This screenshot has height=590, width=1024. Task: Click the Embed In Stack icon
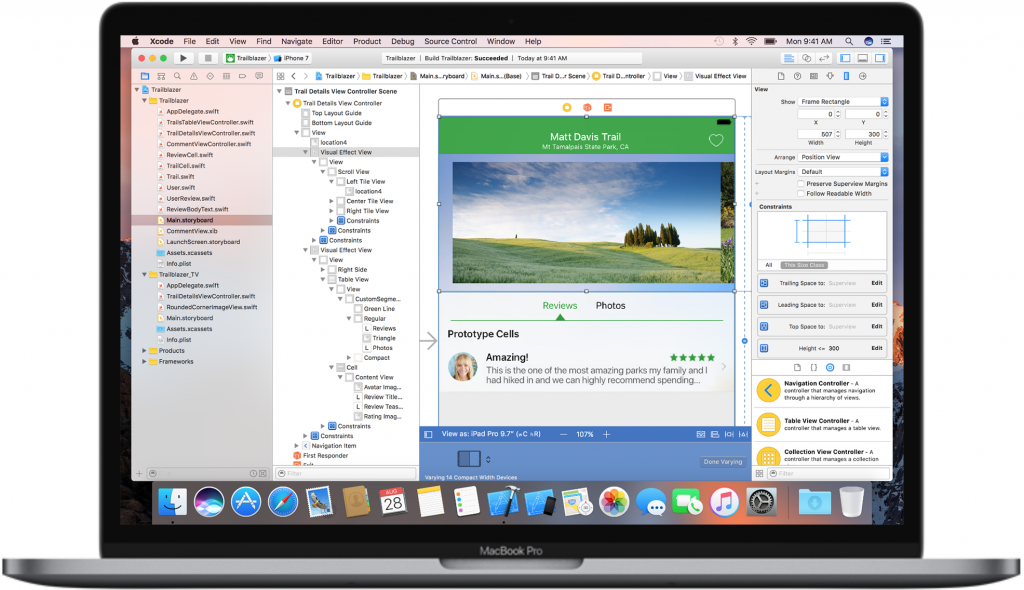tap(701, 434)
